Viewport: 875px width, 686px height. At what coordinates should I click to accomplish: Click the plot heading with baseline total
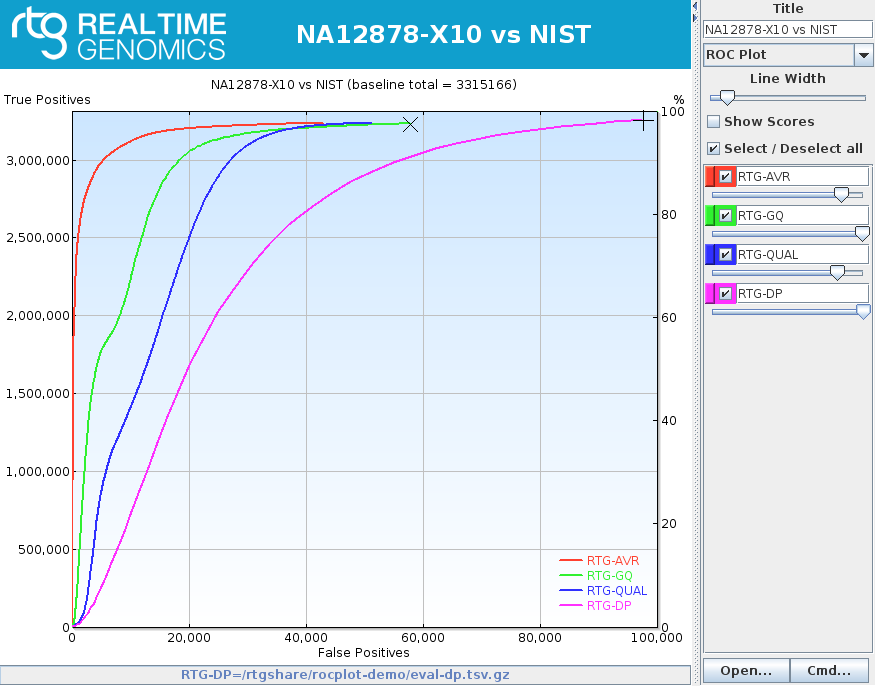coord(364,85)
